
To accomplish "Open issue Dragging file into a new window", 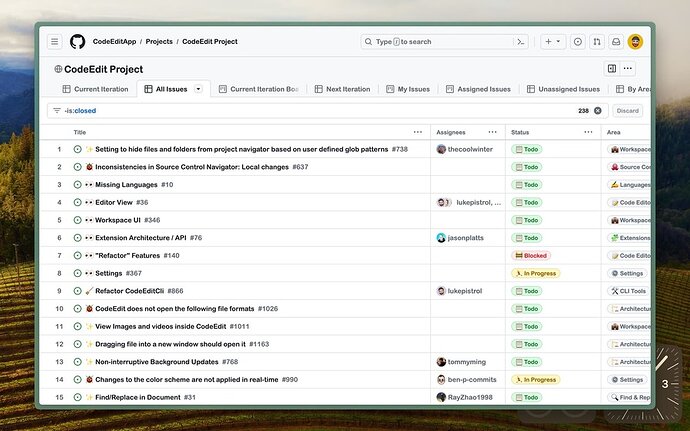I will (182, 344).
